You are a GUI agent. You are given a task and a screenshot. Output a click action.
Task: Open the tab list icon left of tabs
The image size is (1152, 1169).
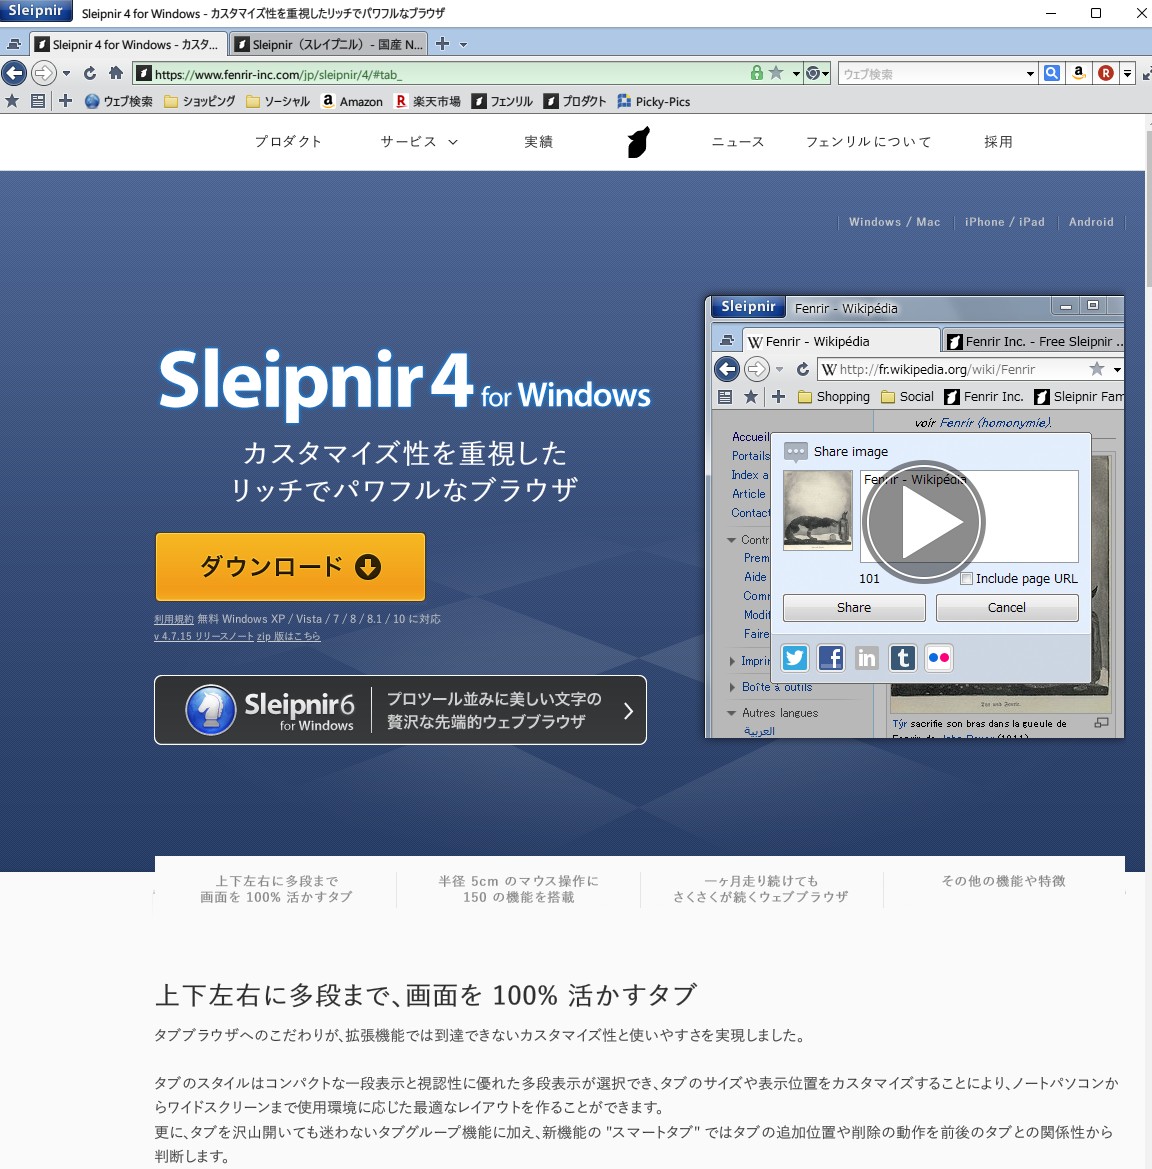(x=13, y=45)
